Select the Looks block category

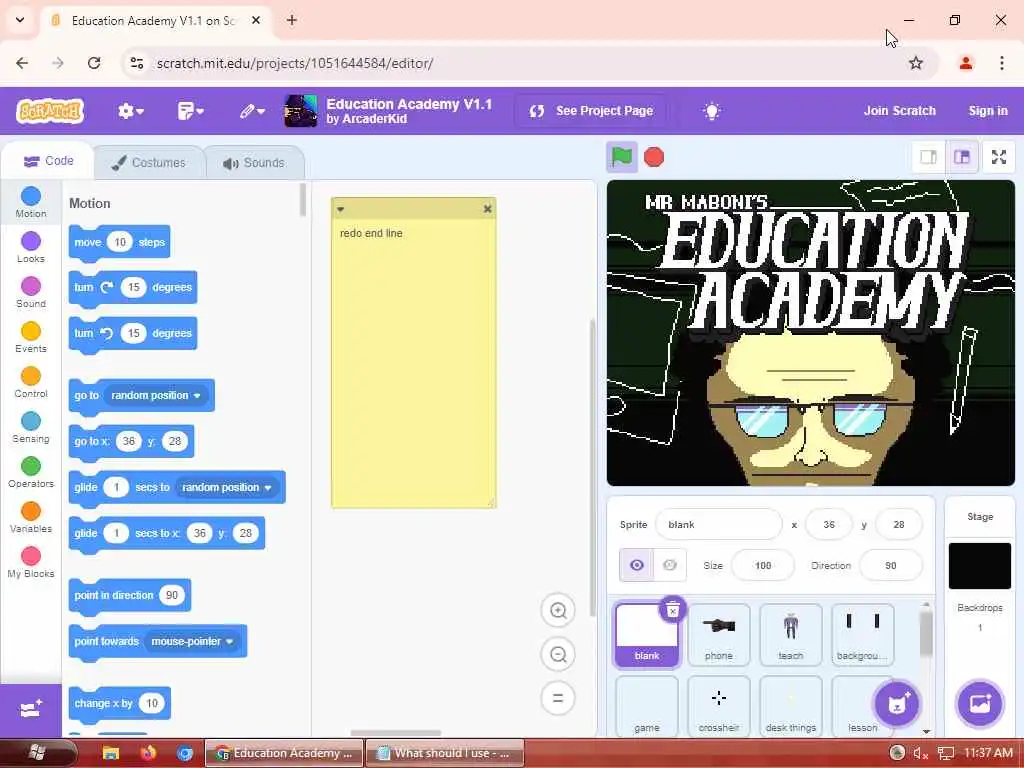pyautogui.click(x=31, y=248)
